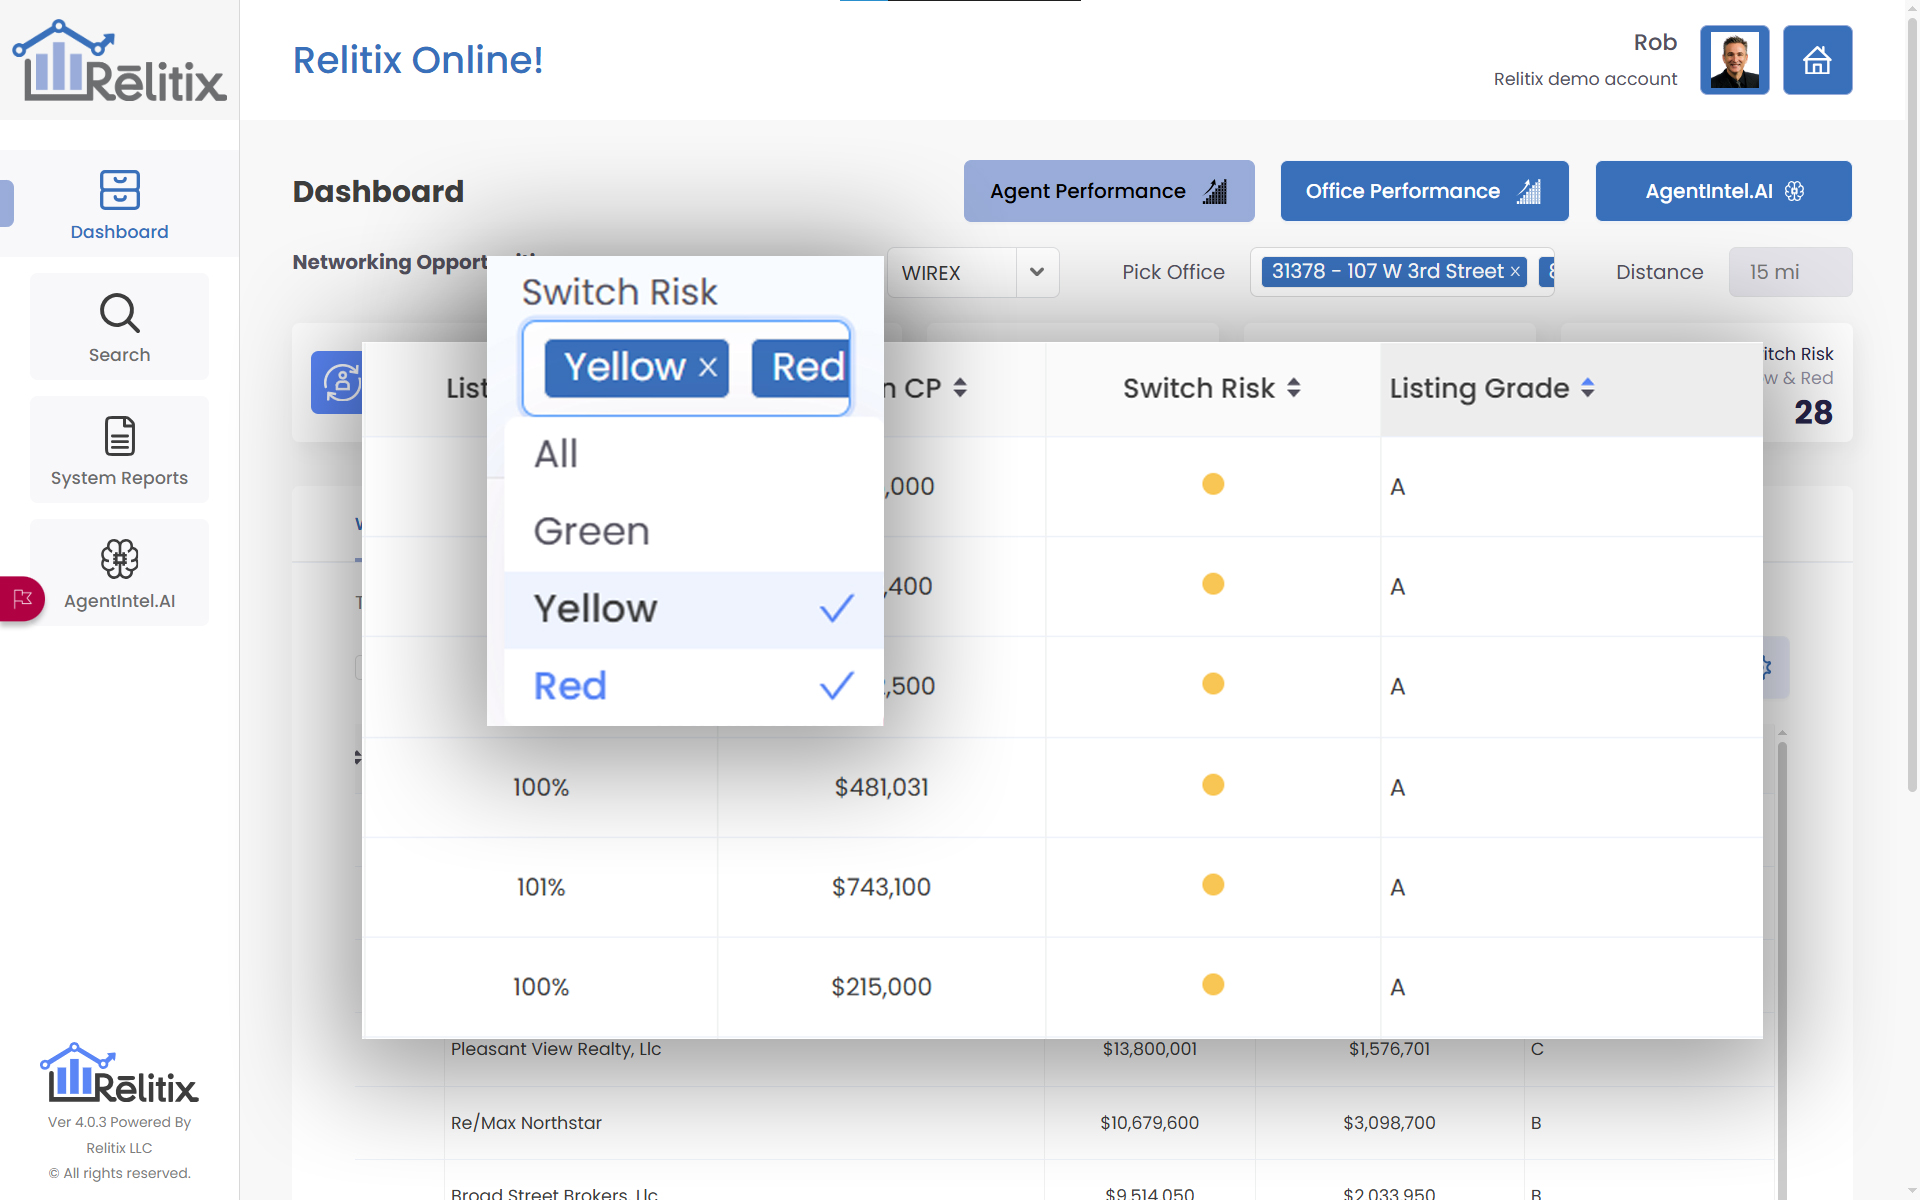Click the red flag feedback icon
This screenshot has width=1920, height=1200.
coord(22,599)
